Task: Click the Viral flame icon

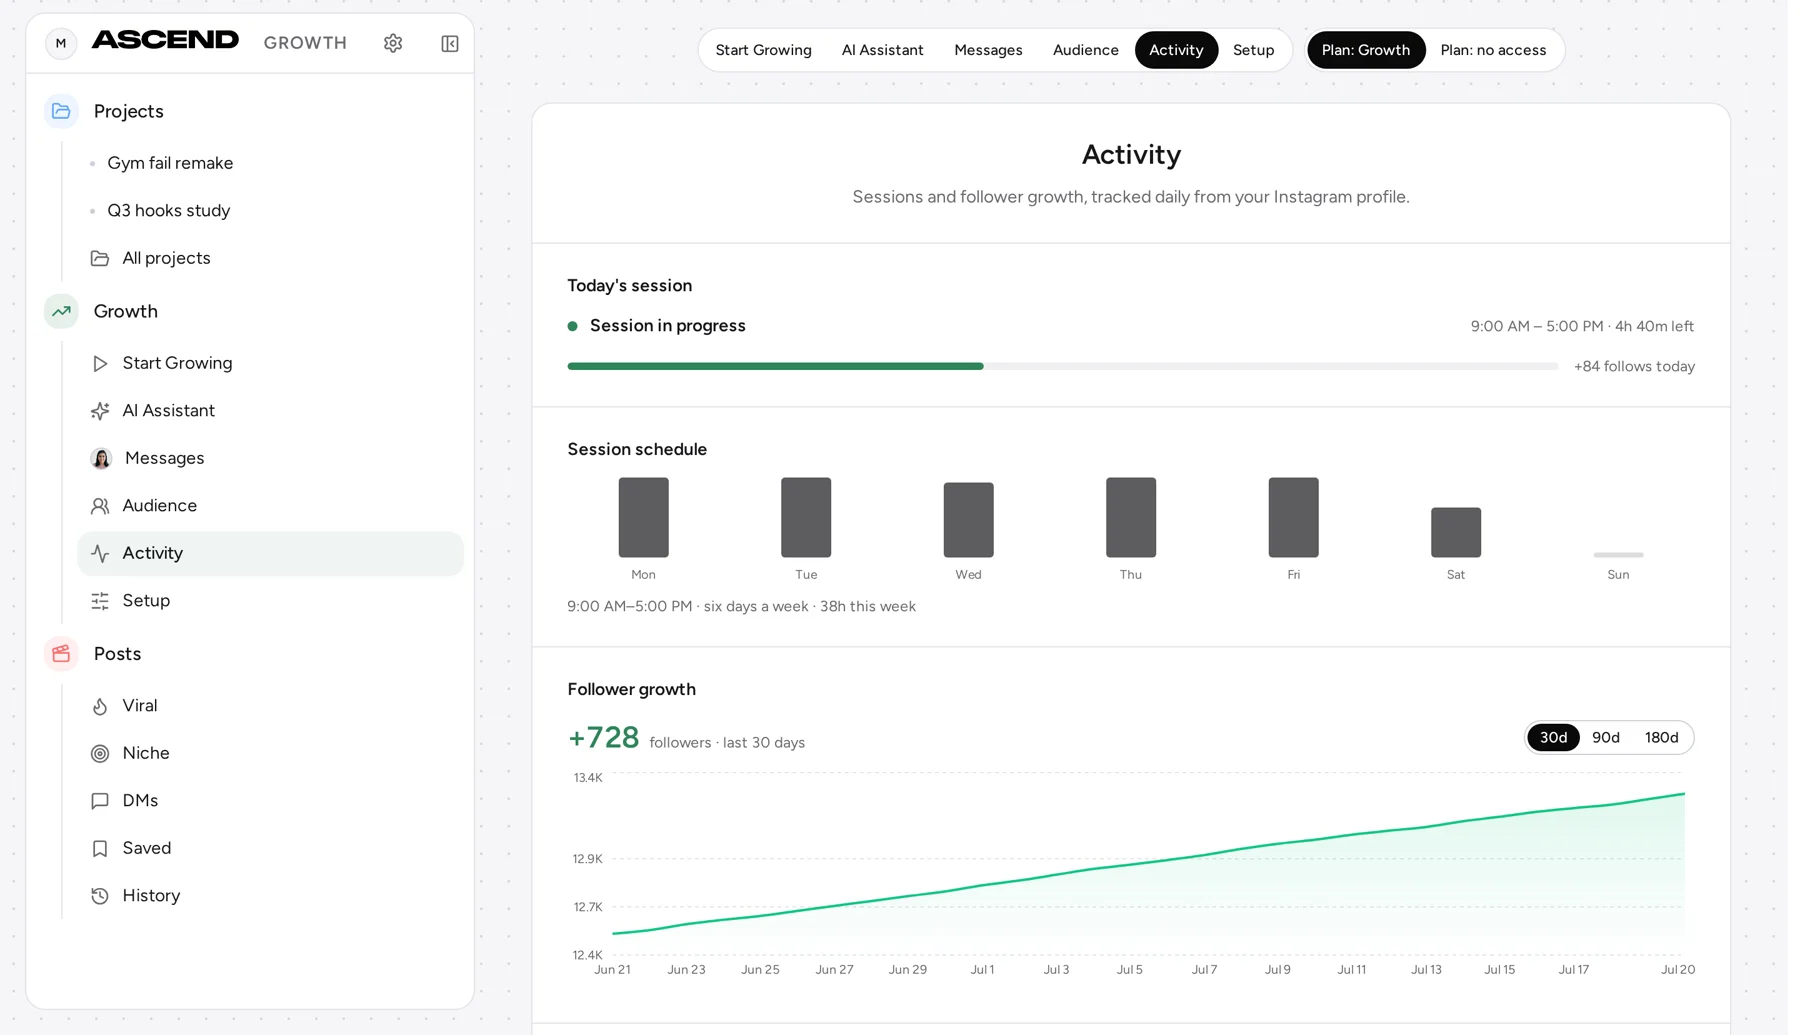Action: pos(100,706)
